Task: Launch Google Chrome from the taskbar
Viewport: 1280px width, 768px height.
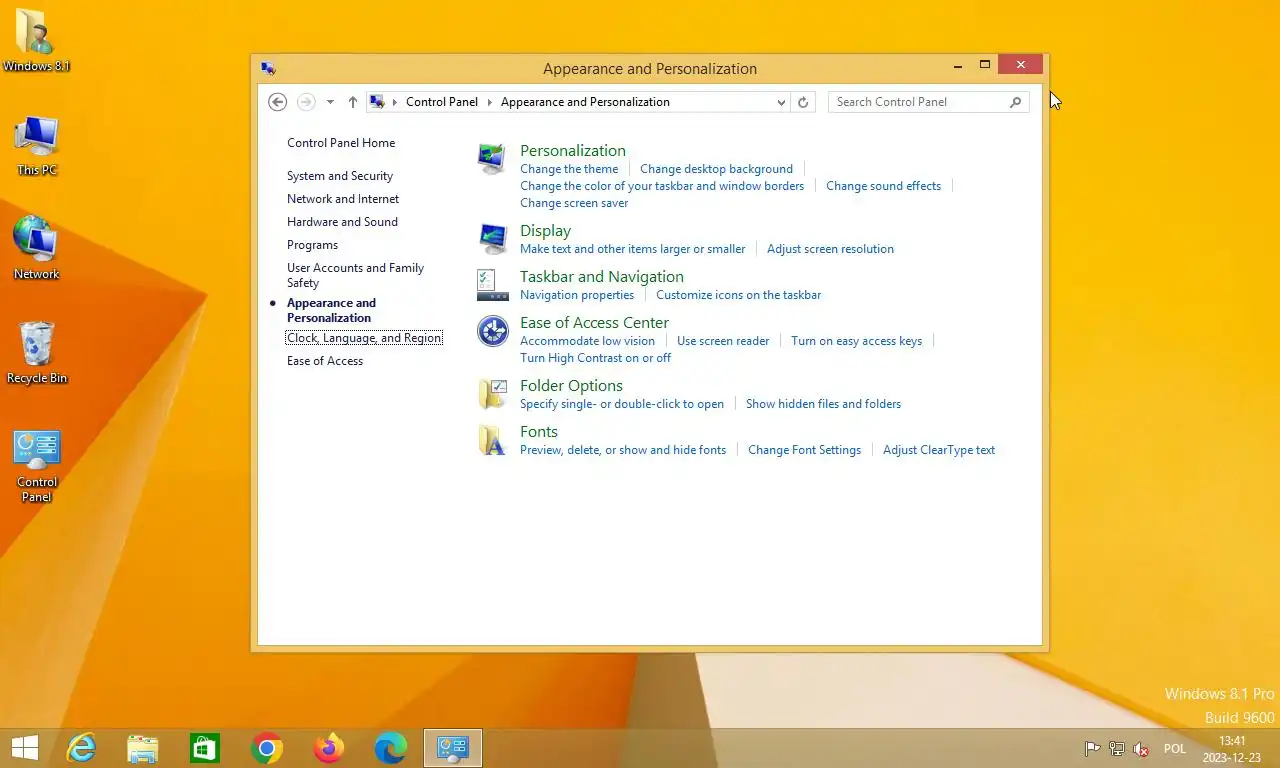Action: pyautogui.click(x=267, y=748)
